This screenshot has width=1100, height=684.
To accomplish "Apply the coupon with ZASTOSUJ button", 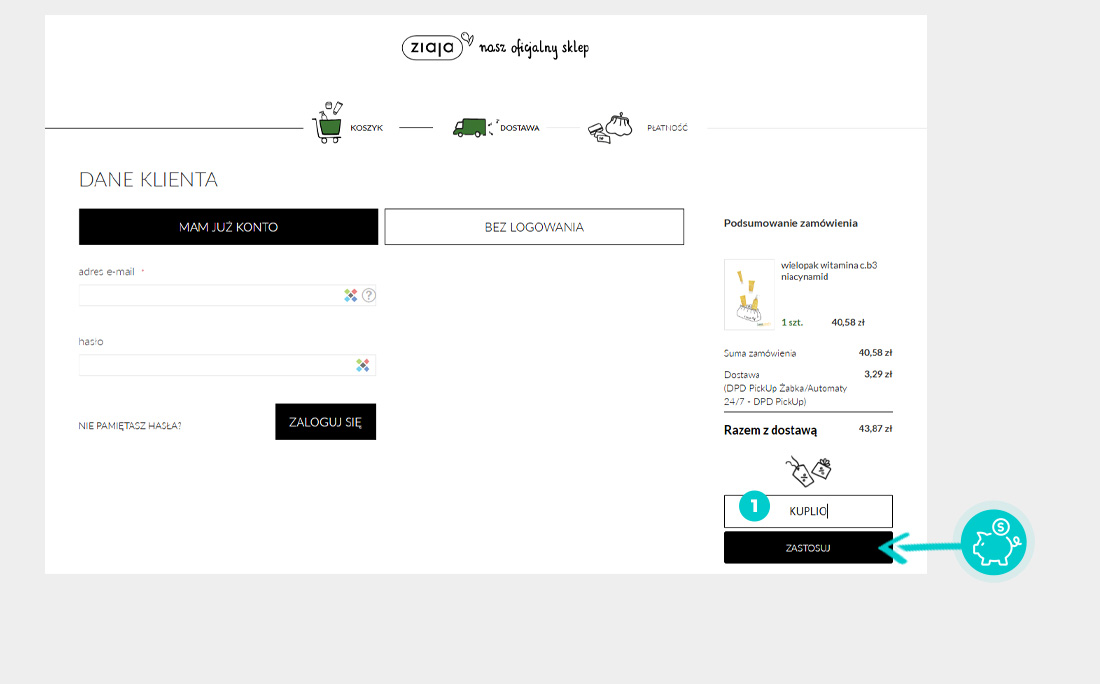I will click(807, 548).
